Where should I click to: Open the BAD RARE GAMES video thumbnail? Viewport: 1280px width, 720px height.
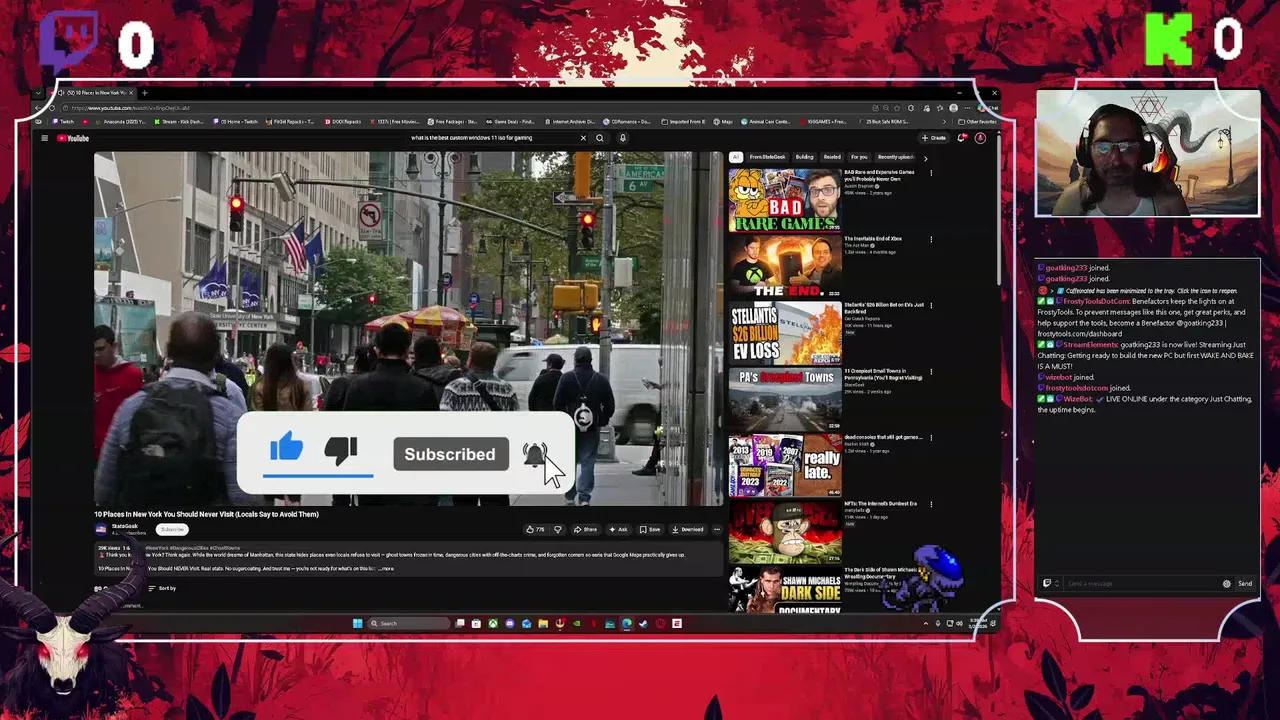[x=785, y=200]
